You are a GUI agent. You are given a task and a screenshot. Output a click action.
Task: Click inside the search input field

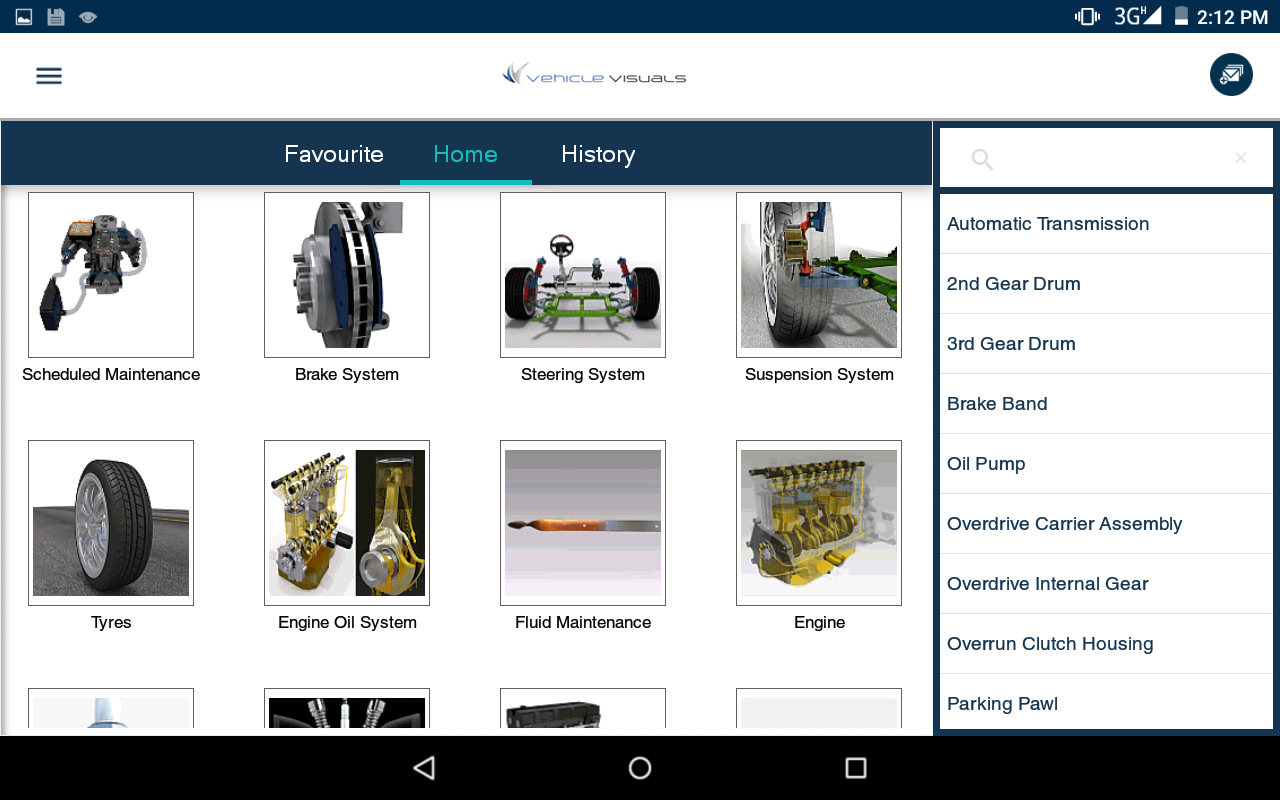tap(1106, 158)
